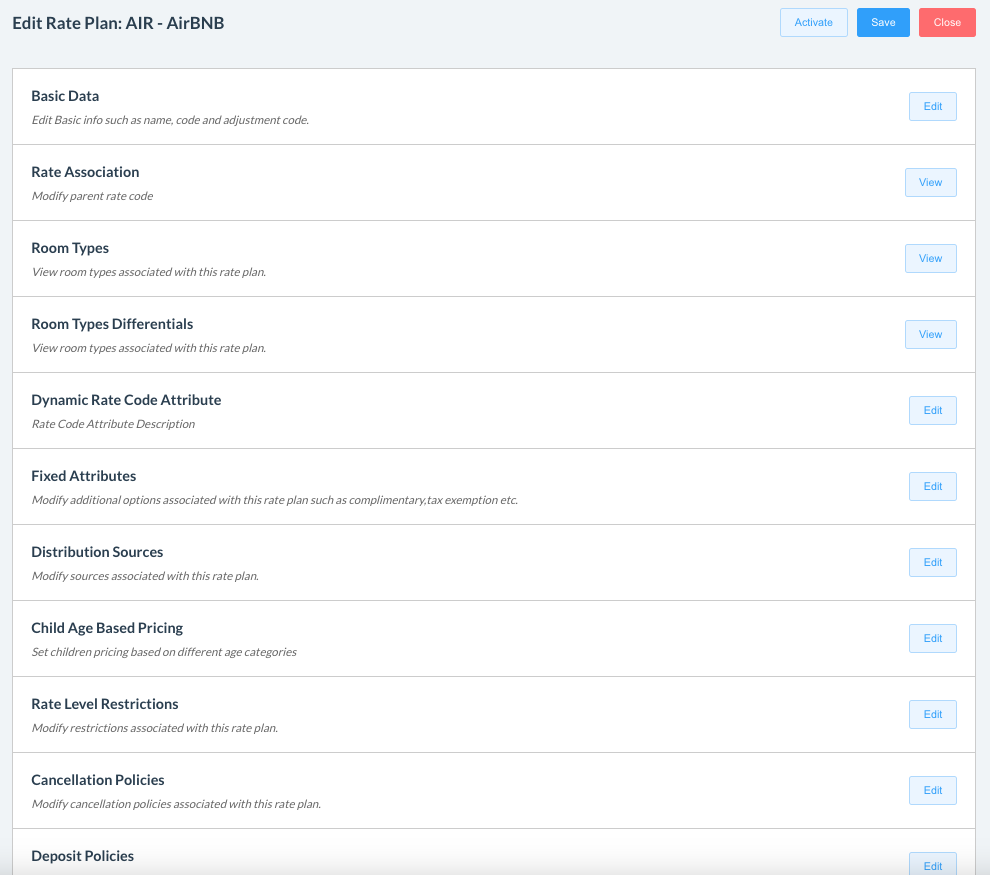Click the Distribution Sources heading
Viewport: 990px width, 875px height.
(97, 551)
